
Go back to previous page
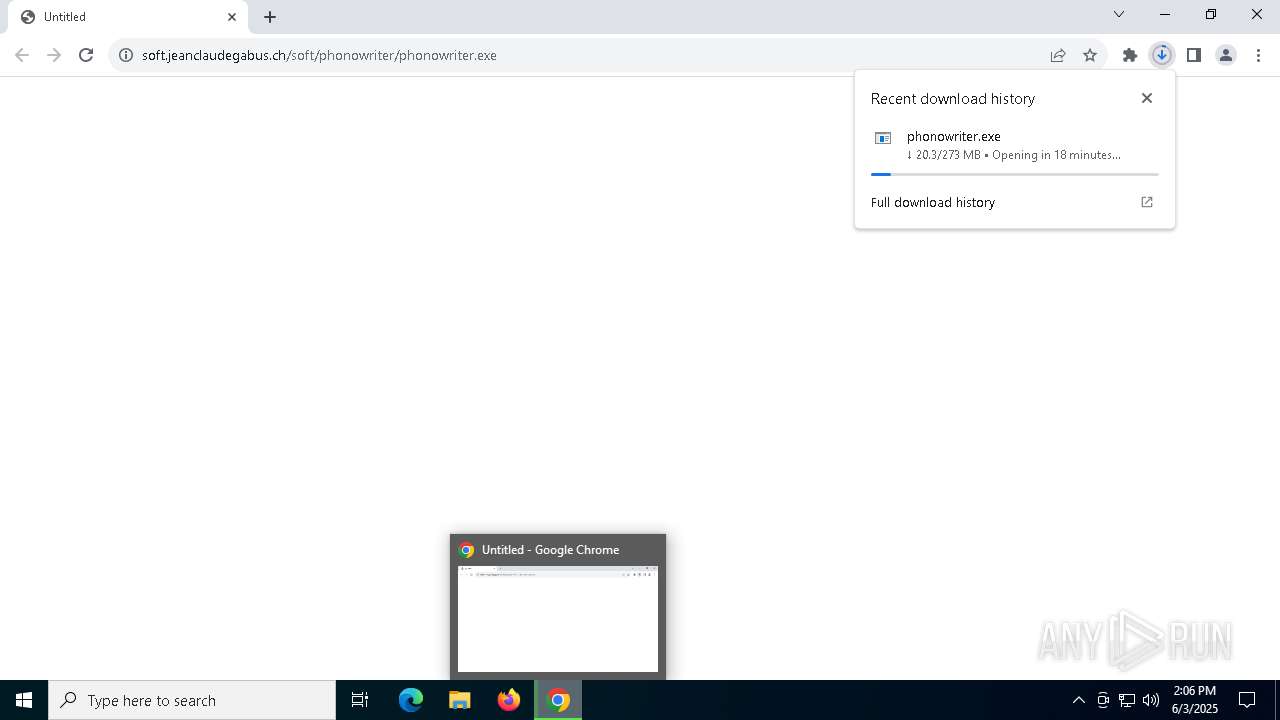click(x=22, y=55)
